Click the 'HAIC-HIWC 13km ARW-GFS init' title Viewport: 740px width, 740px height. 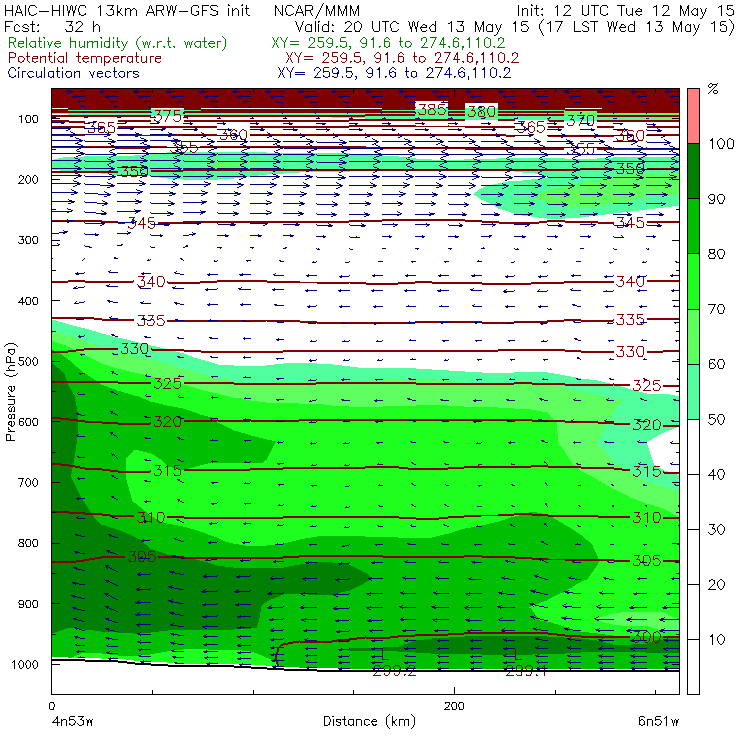tap(127, 10)
